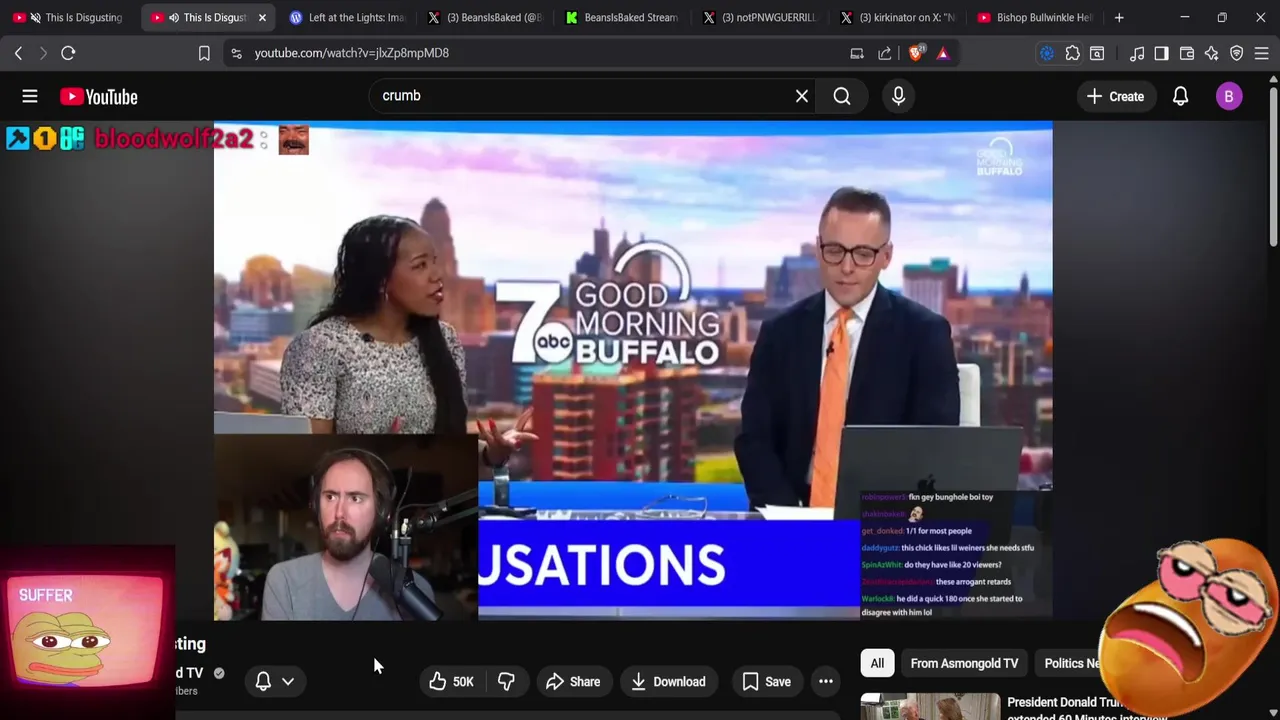Screen dimensions: 1280x720
Task: Click the channel verified checkmark badge
Action: [x=219, y=673]
